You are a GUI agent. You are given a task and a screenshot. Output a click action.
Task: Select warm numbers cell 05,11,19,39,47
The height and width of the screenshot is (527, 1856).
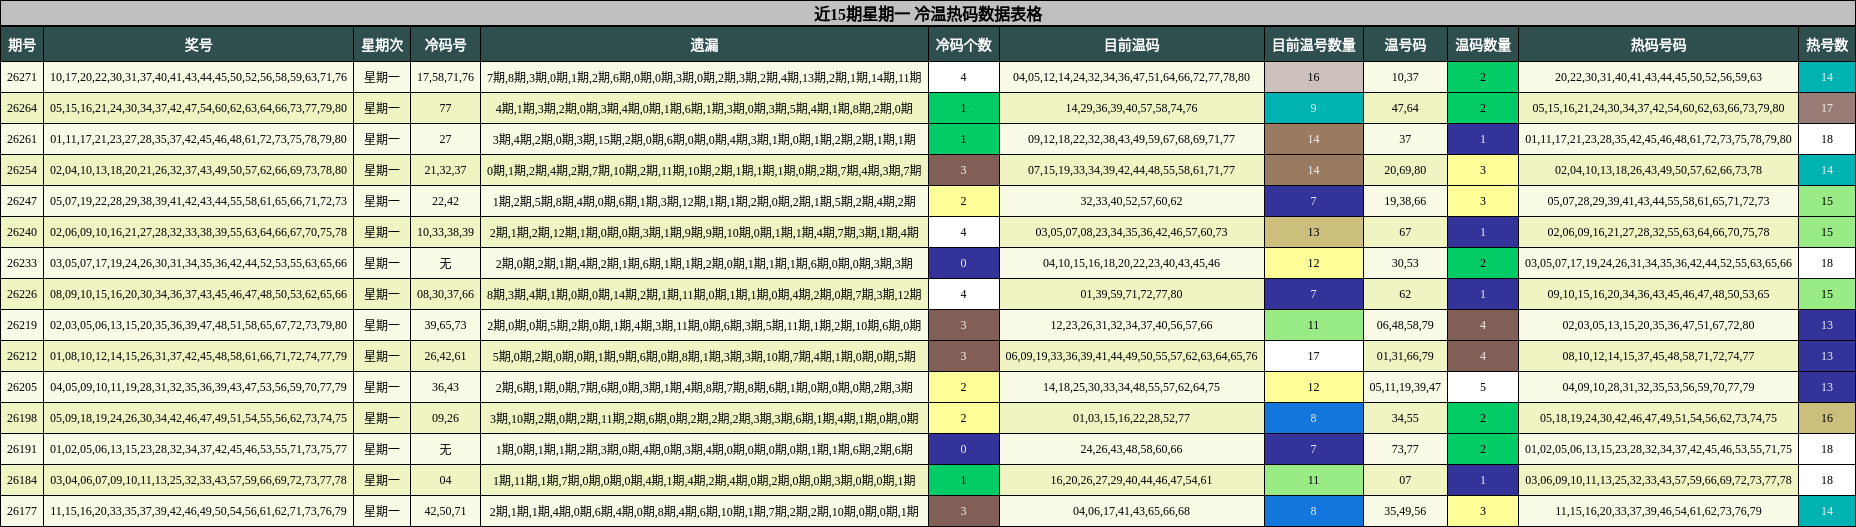tap(1405, 387)
